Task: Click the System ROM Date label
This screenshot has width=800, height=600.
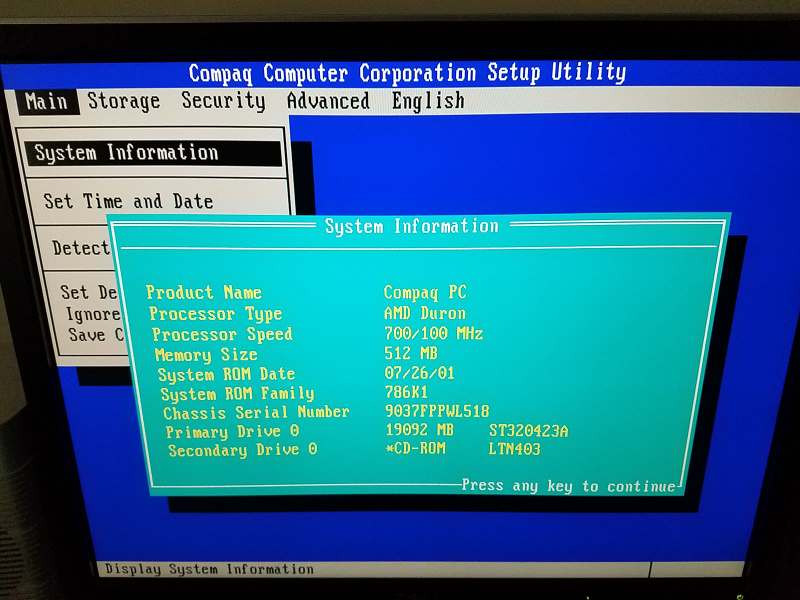Action: (227, 374)
